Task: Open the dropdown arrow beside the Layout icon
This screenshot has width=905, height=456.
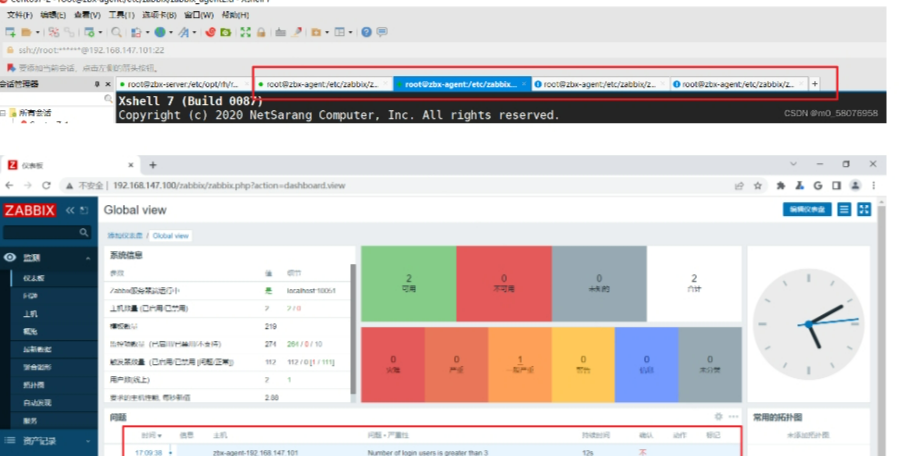Action: click(350, 32)
